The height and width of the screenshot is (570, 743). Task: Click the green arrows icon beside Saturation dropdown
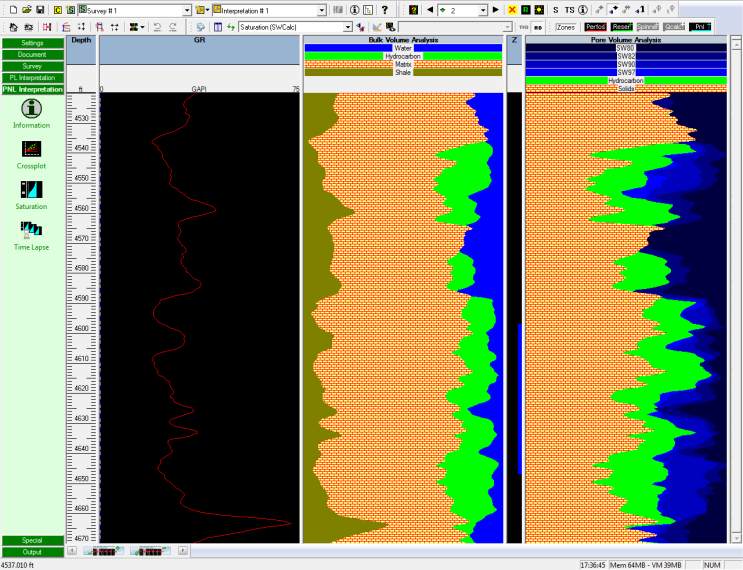coord(231,27)
